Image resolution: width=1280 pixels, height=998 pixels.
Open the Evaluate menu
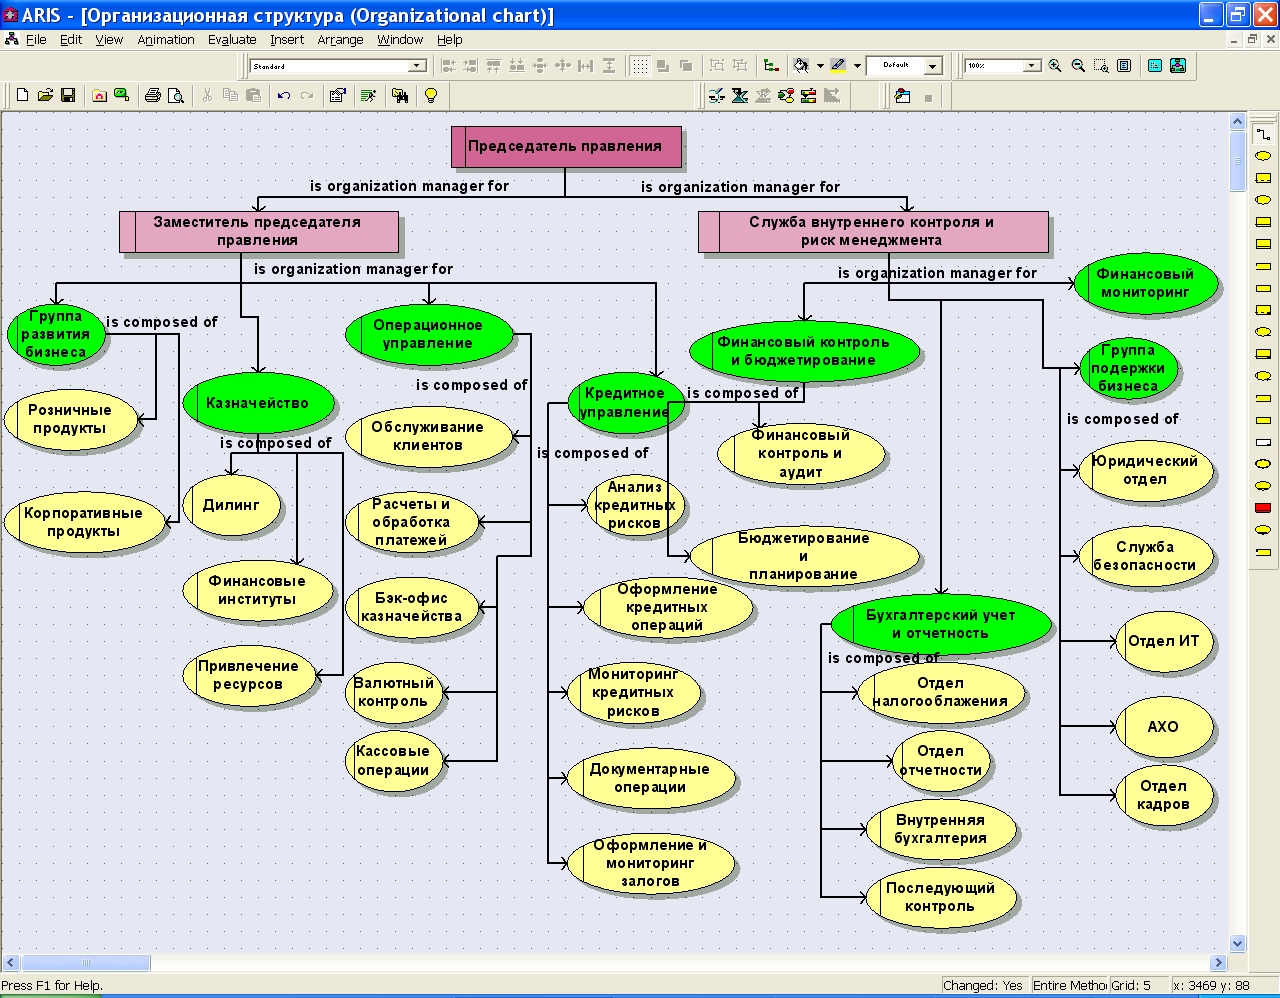[x=232, y=40]
